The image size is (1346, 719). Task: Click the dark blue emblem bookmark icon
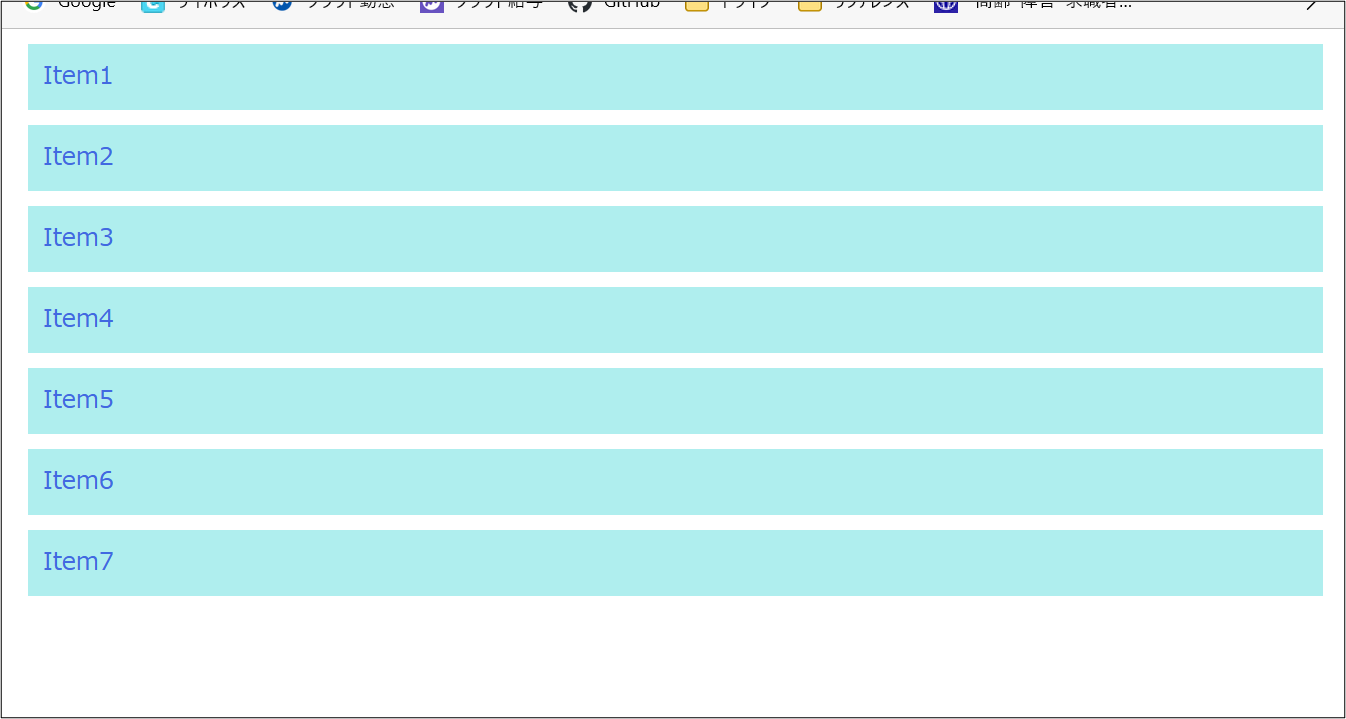tap(946, 5)
